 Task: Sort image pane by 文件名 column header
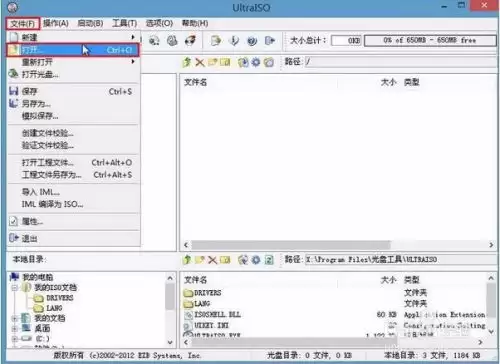coord(195,82)
